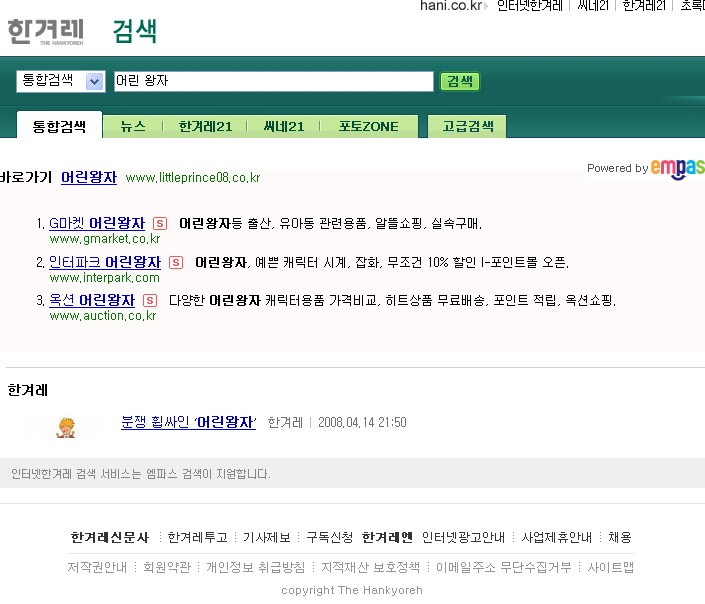Expand the 통합검색 search type dropdown

(x=61, y=81)
